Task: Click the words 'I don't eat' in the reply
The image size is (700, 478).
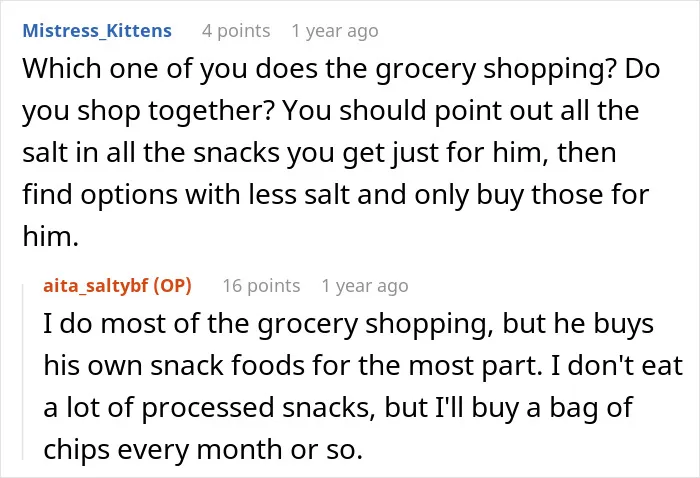Action: [617, 366]
